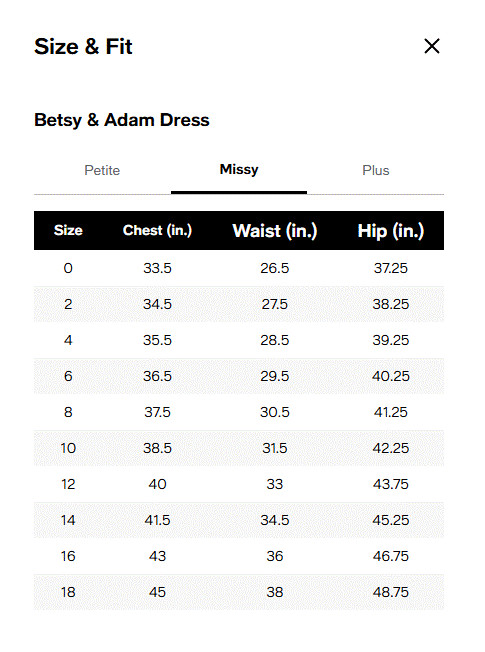Click the Hip (in.) column header
485x652 pixels.
[x=391, y=231]
